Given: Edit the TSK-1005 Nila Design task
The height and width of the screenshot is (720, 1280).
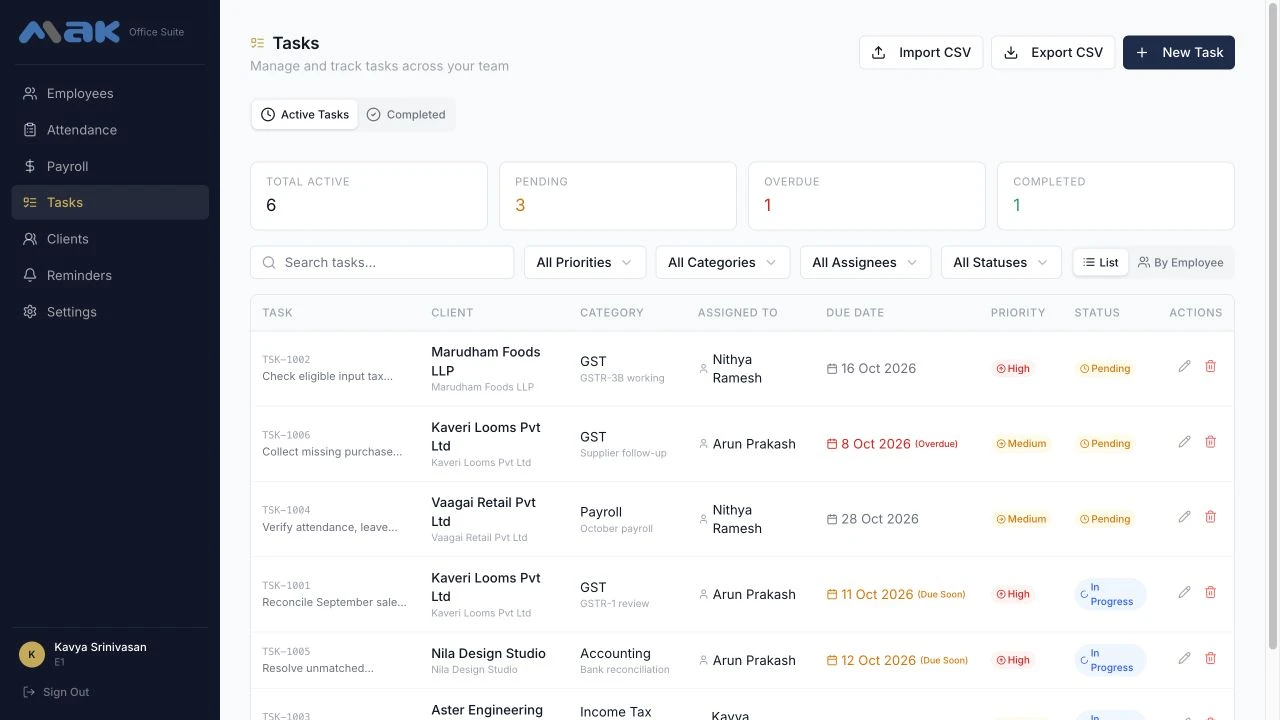Looking at the screenshot, I should [1184, 659].
